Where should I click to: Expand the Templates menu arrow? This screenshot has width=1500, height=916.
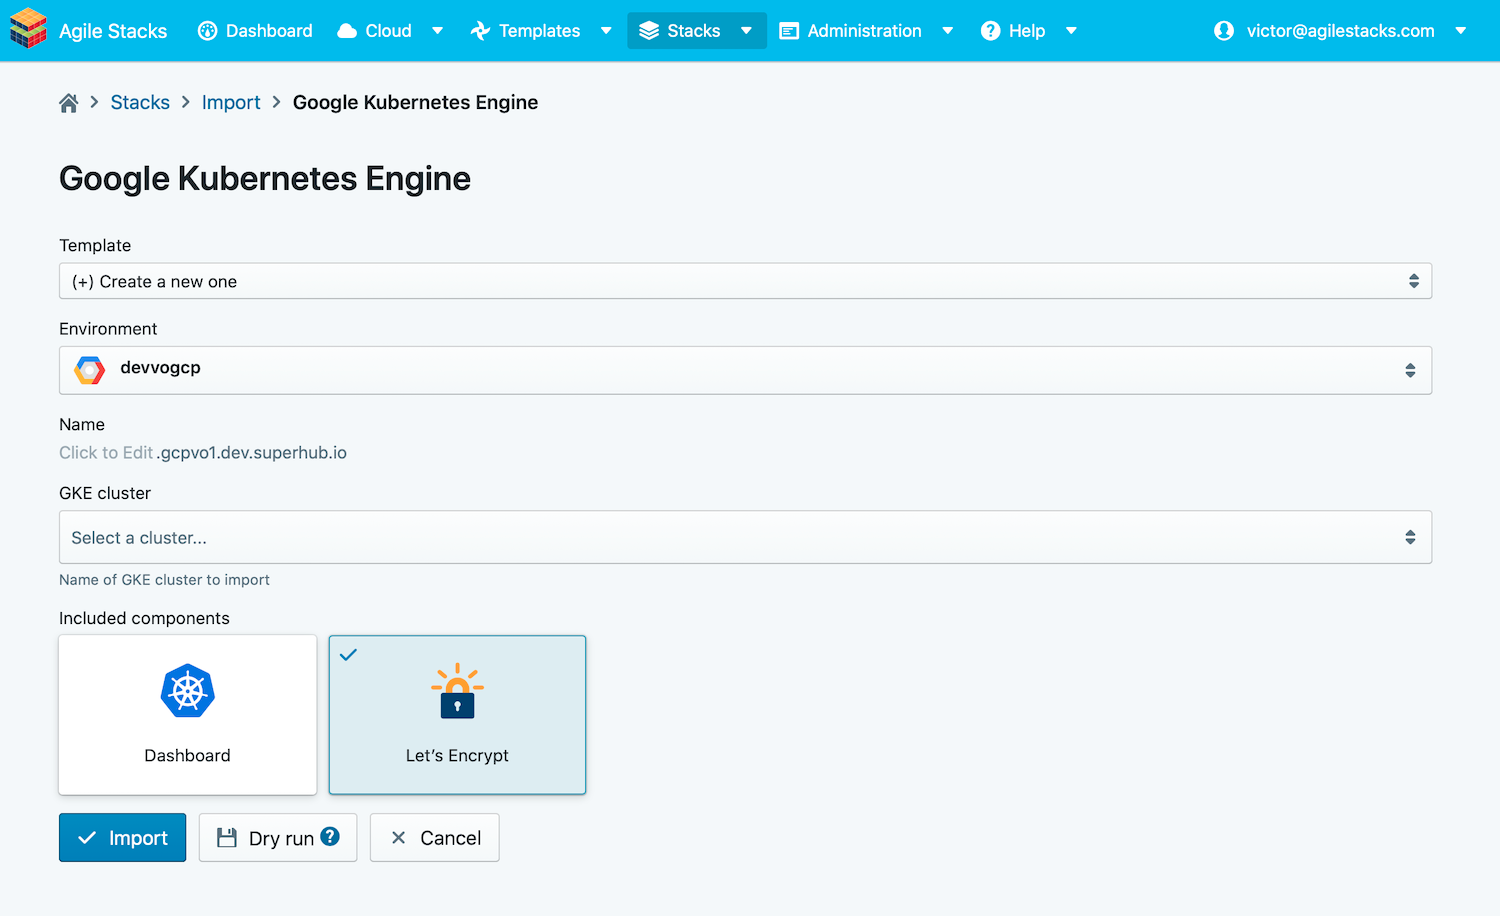point(606,31)
